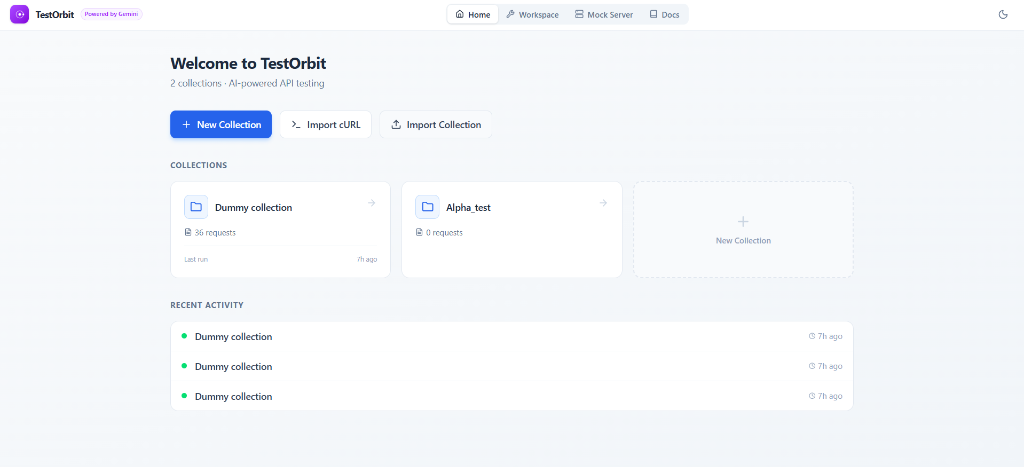Open the Alpha_test collection name

pyautogui.click(x=468, y=208)
